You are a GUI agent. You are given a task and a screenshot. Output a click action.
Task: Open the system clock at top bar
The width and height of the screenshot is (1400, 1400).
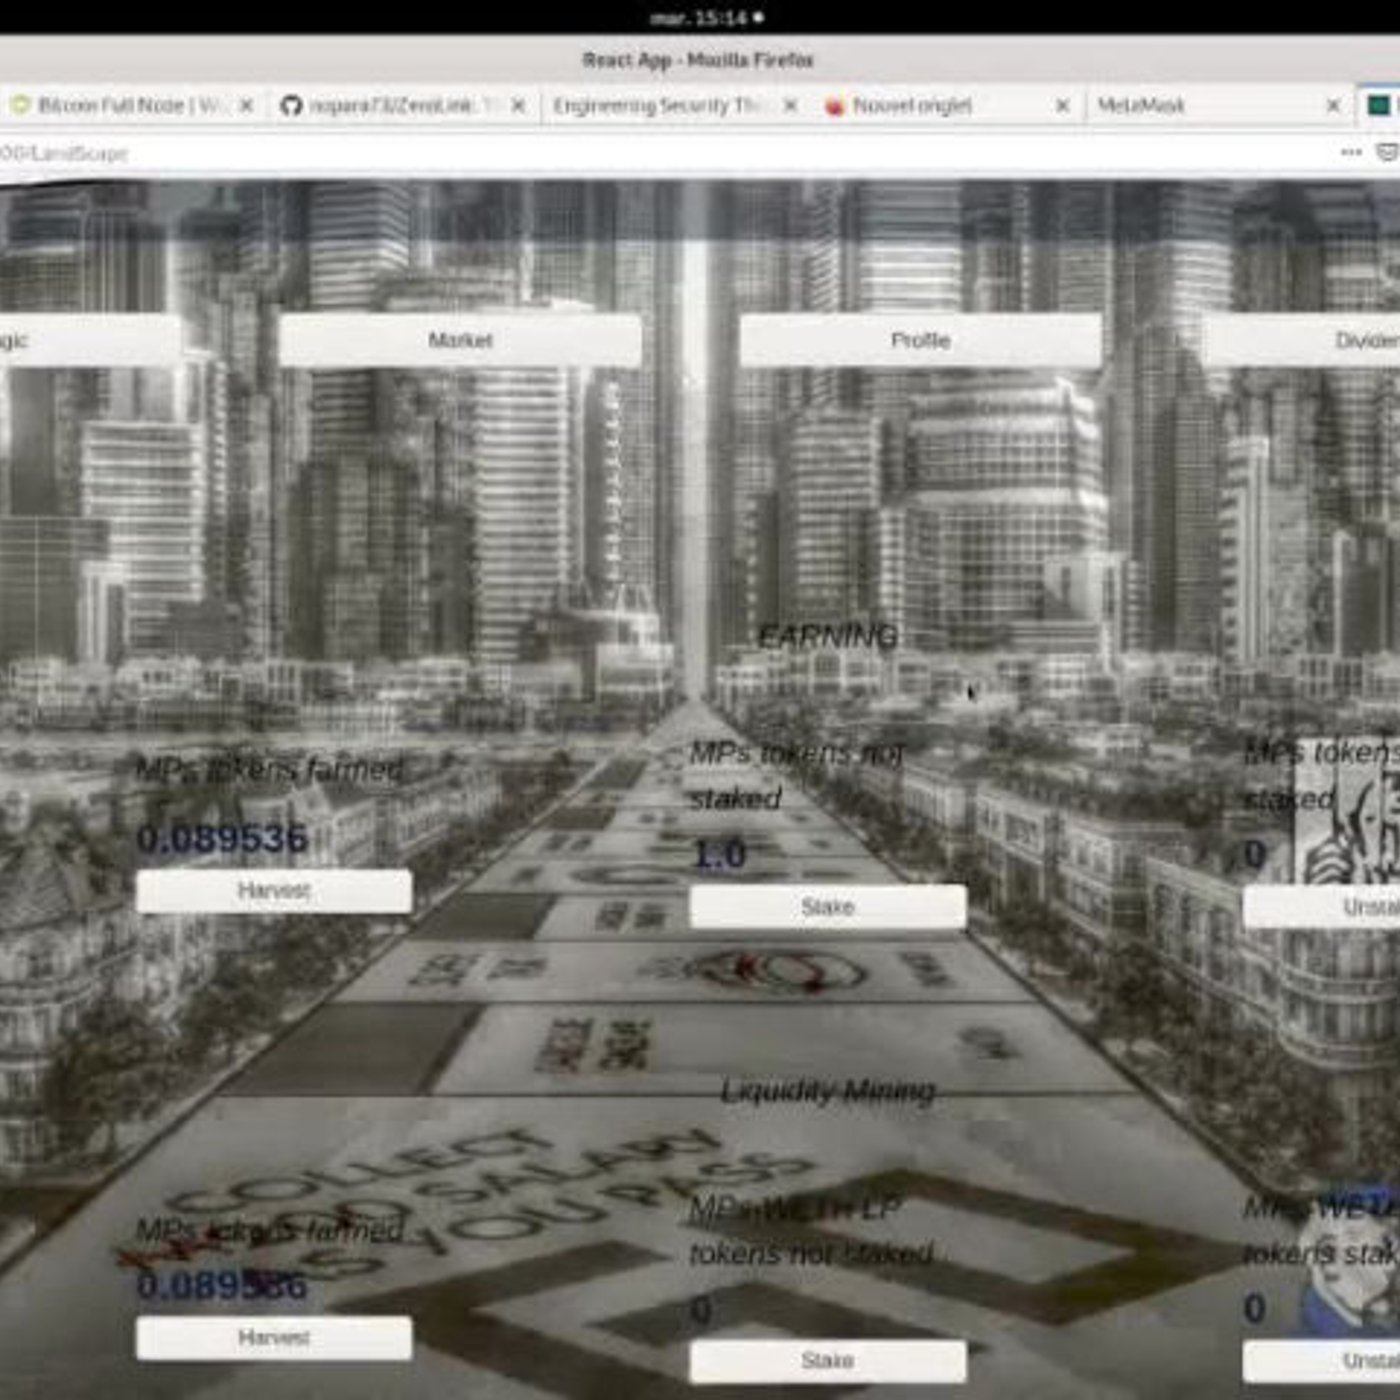[x=706, y=17]
